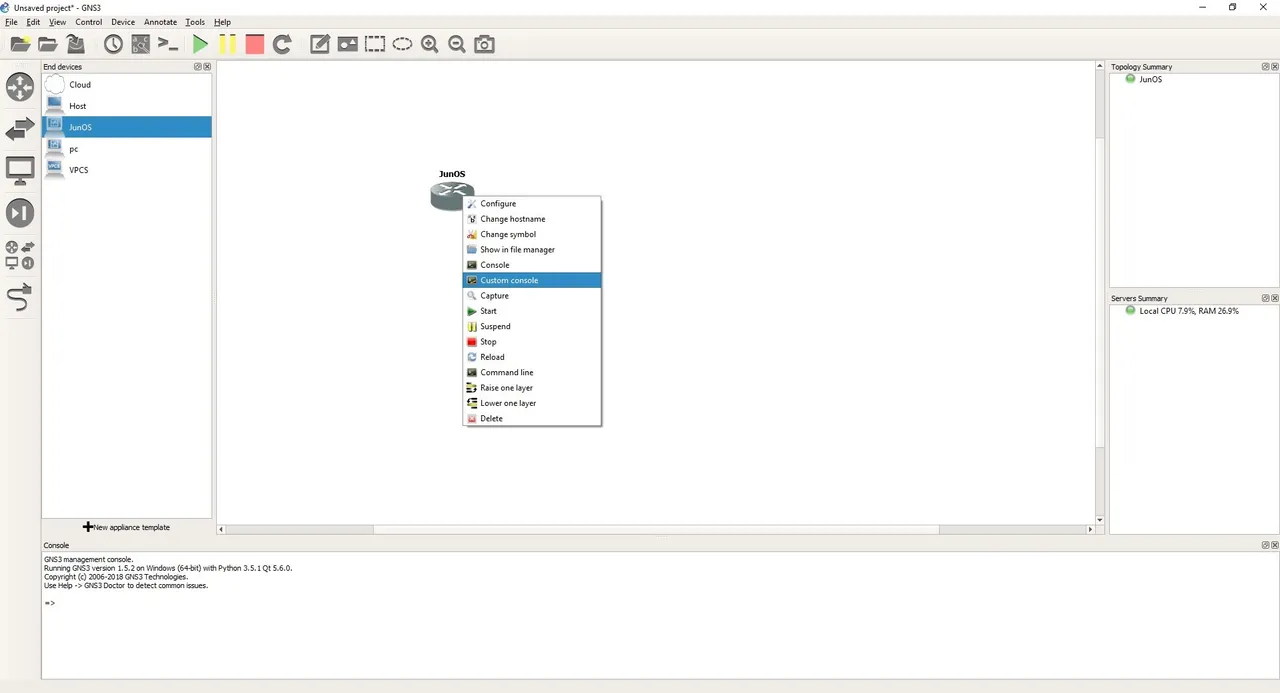The image size is (1280, 693).
Task: Open the Control menu
Action: click(x=89, y=22)
